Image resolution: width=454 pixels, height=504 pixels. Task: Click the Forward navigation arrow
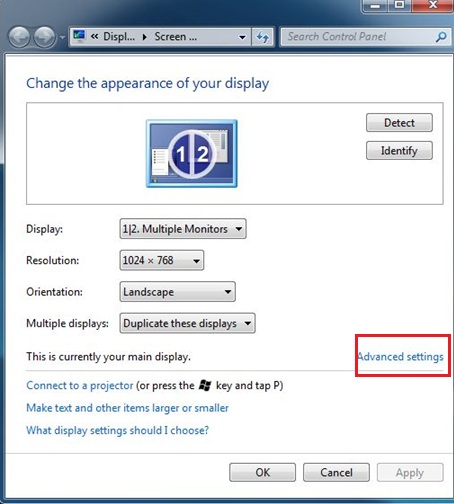click(45, 37)
